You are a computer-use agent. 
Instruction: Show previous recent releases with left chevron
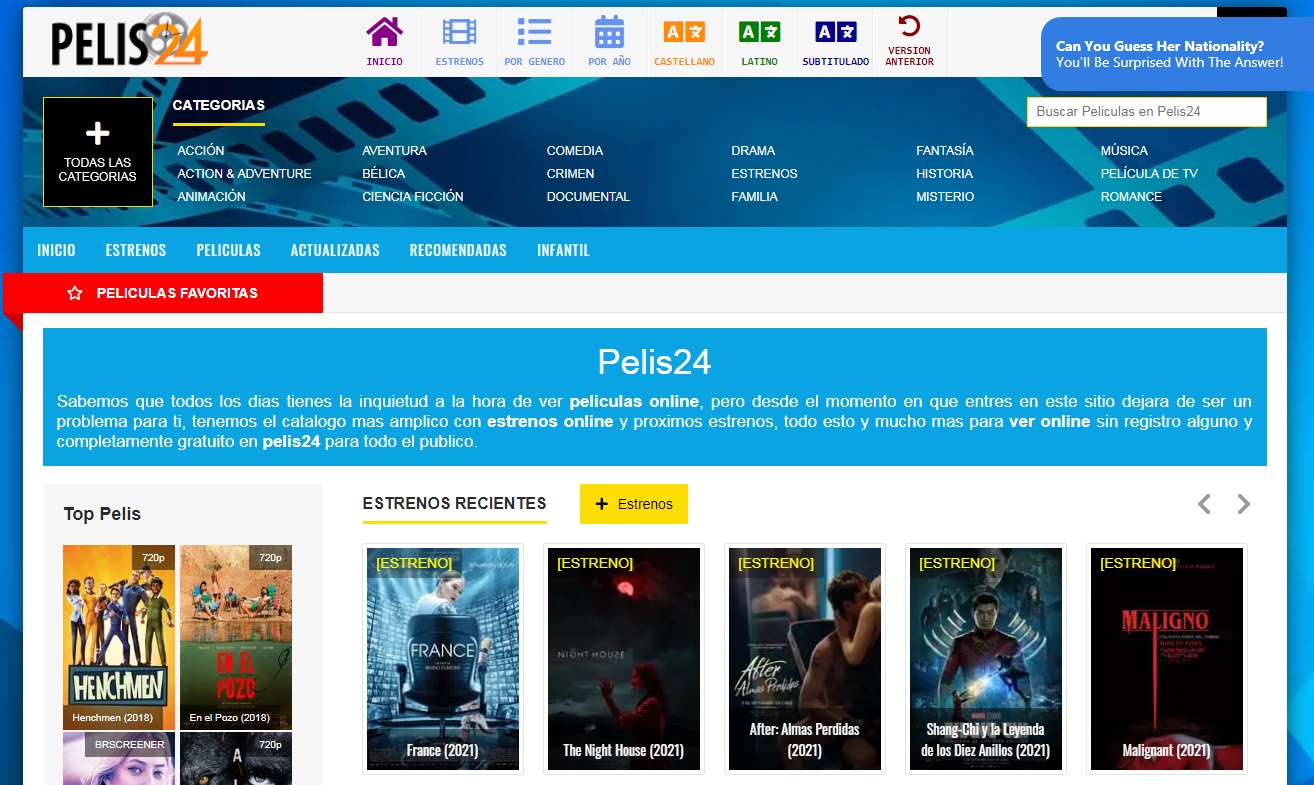[x=1204, y=504]
